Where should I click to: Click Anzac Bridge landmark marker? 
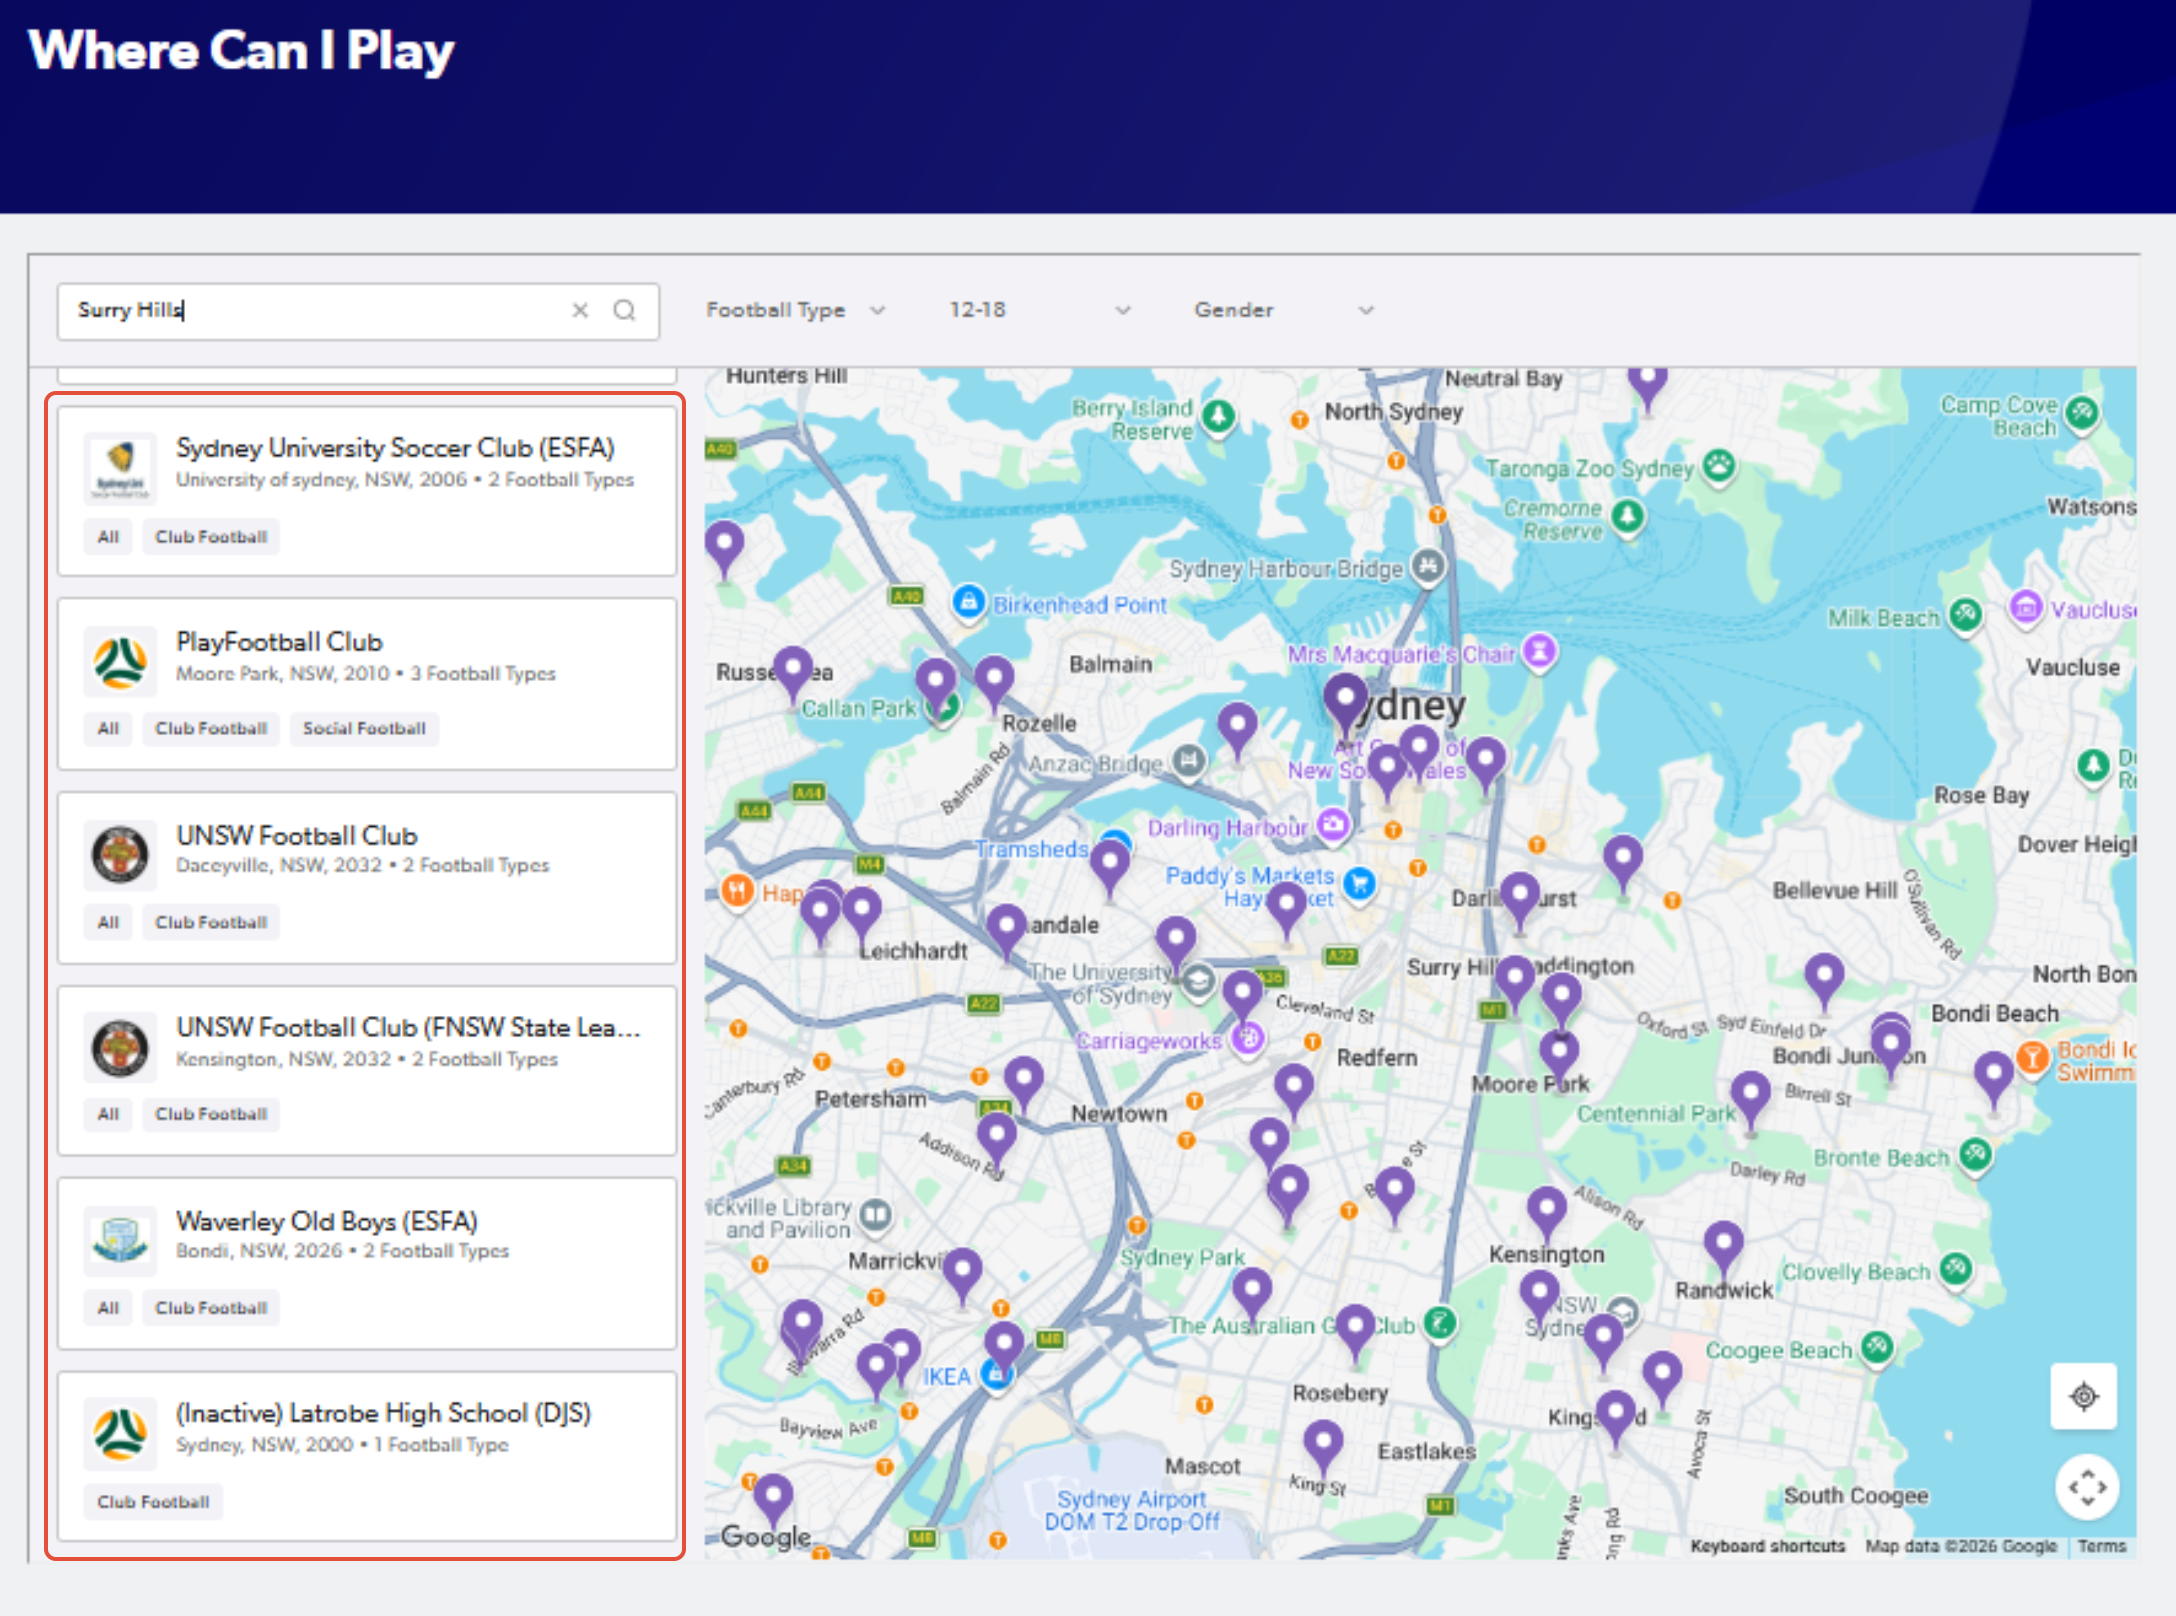(x=1189, y=762)
